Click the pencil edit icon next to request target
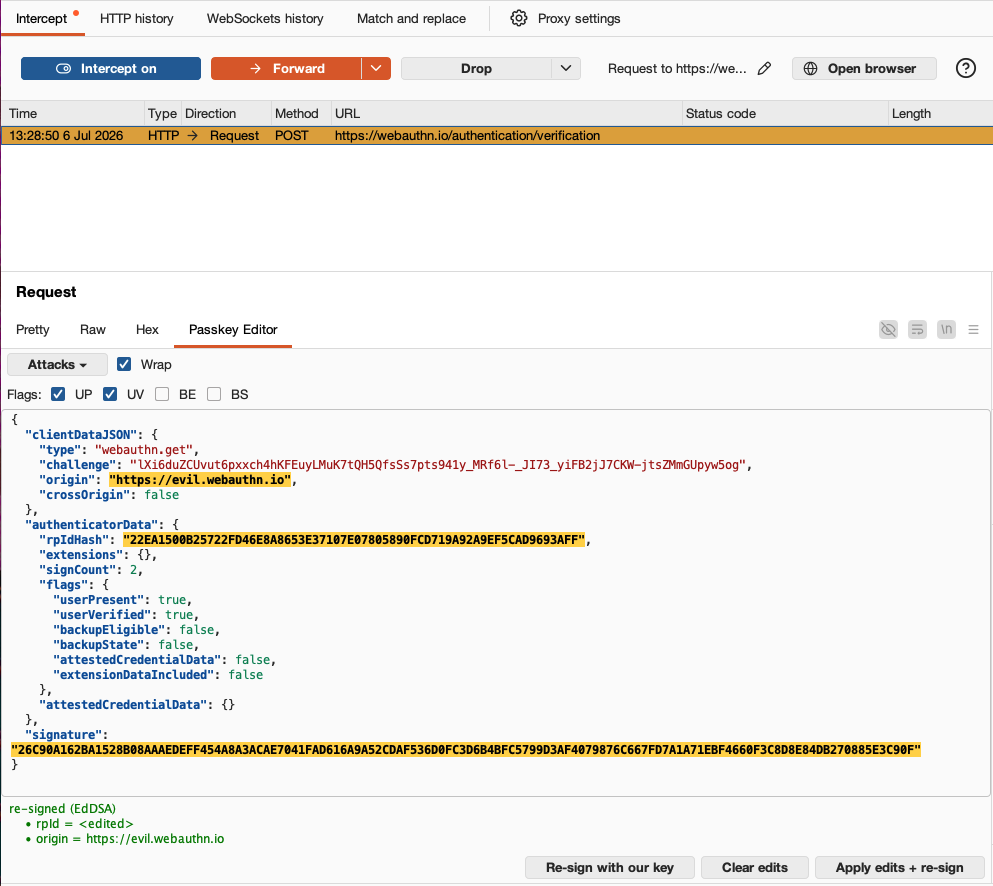This screenshot has width=993, height=886. pyautogui.click(x=764, y=68)
